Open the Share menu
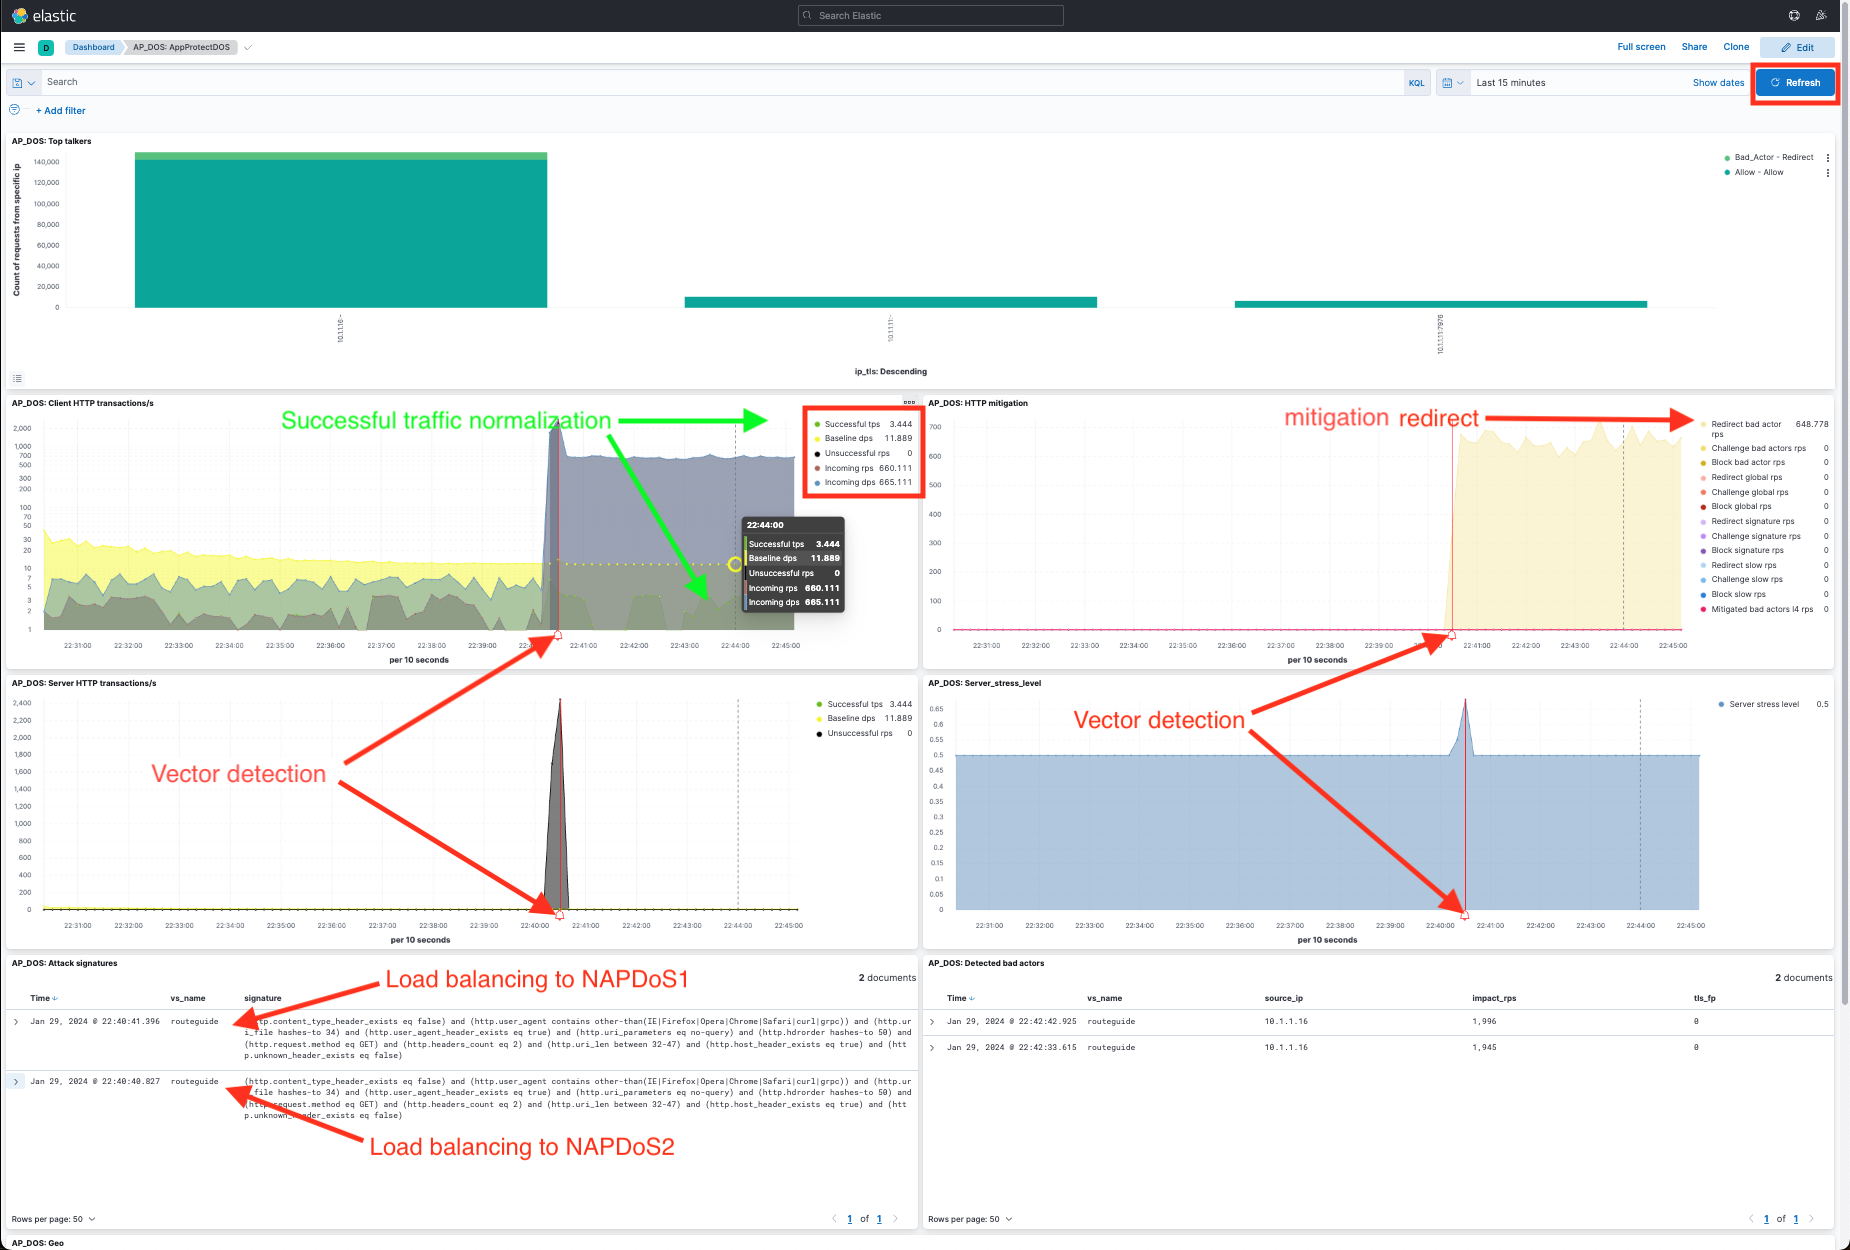Viewport: 1850px width, 1250px height. (x=1694, y=47)
